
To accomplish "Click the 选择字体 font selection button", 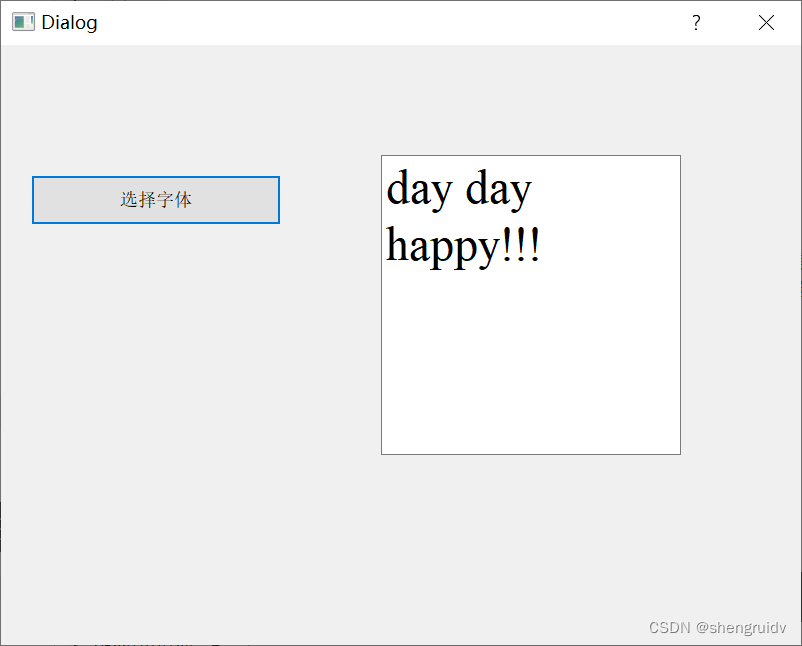I will [x=155, y=199].
